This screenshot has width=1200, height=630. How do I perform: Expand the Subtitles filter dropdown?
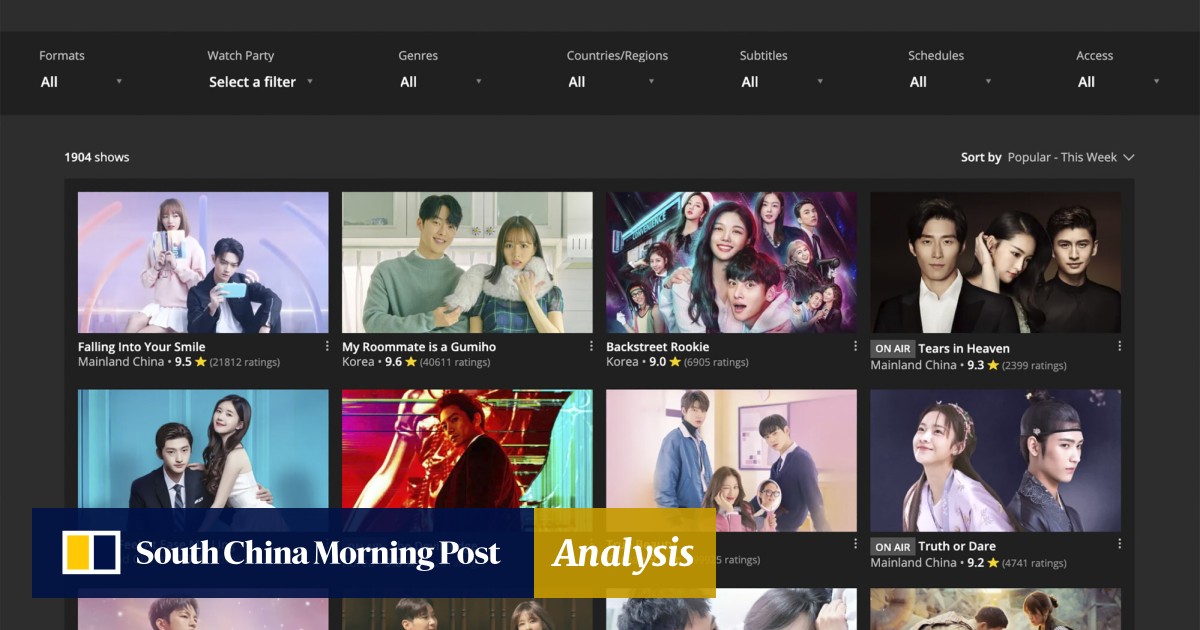782,82
